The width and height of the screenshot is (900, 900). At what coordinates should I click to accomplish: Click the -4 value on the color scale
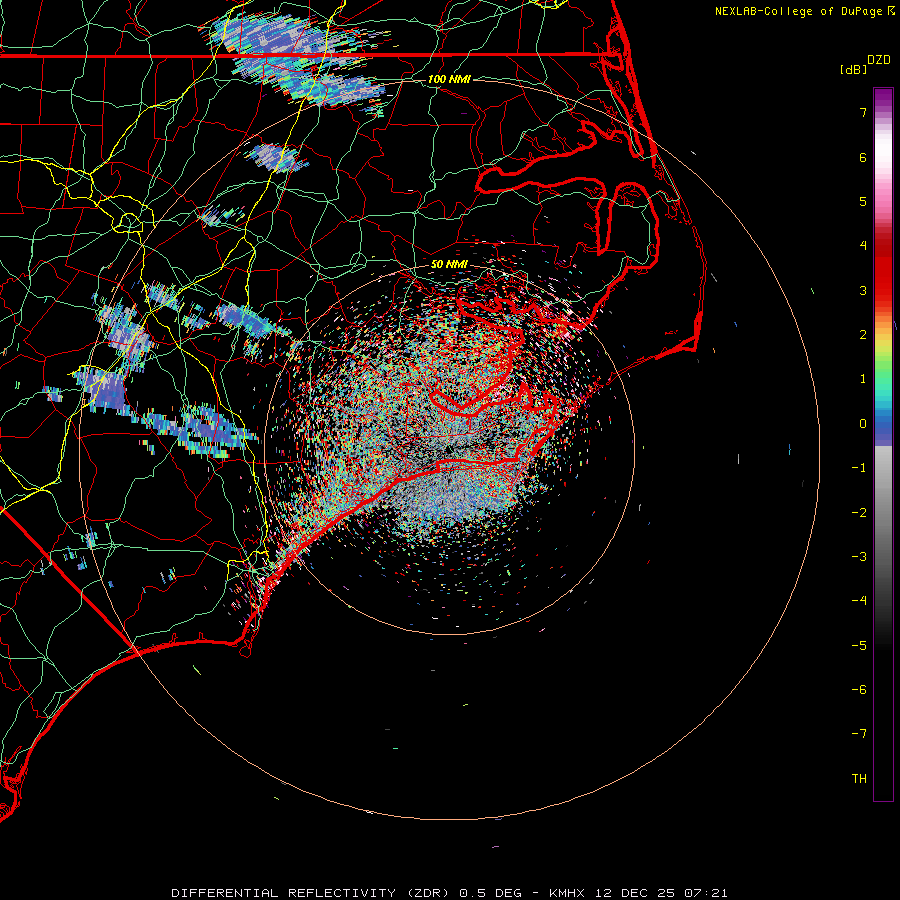pos(859,601)
